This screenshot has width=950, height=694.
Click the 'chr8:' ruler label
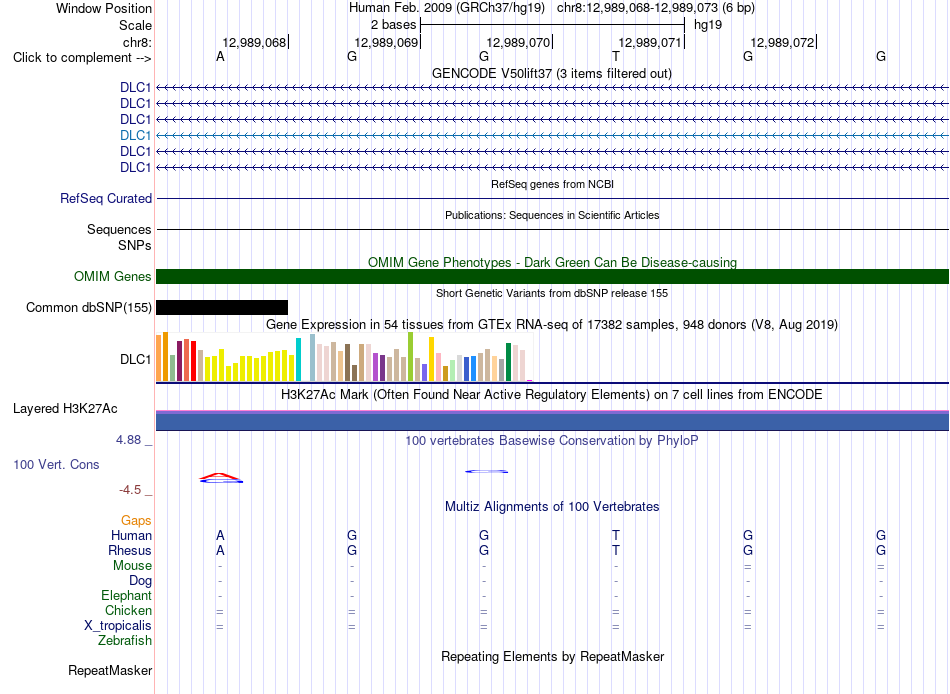(137, 42)
